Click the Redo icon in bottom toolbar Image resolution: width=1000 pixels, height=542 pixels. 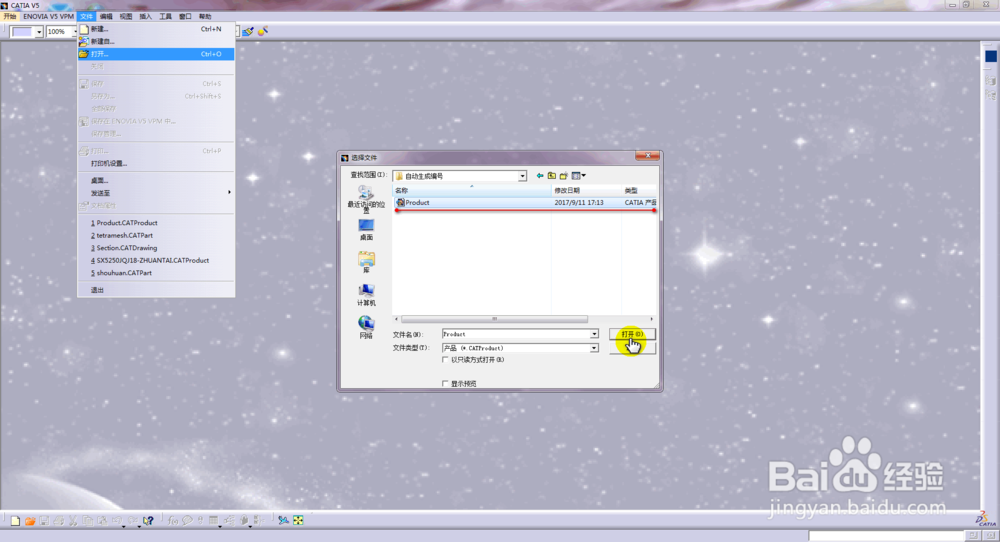pos(133,521)
